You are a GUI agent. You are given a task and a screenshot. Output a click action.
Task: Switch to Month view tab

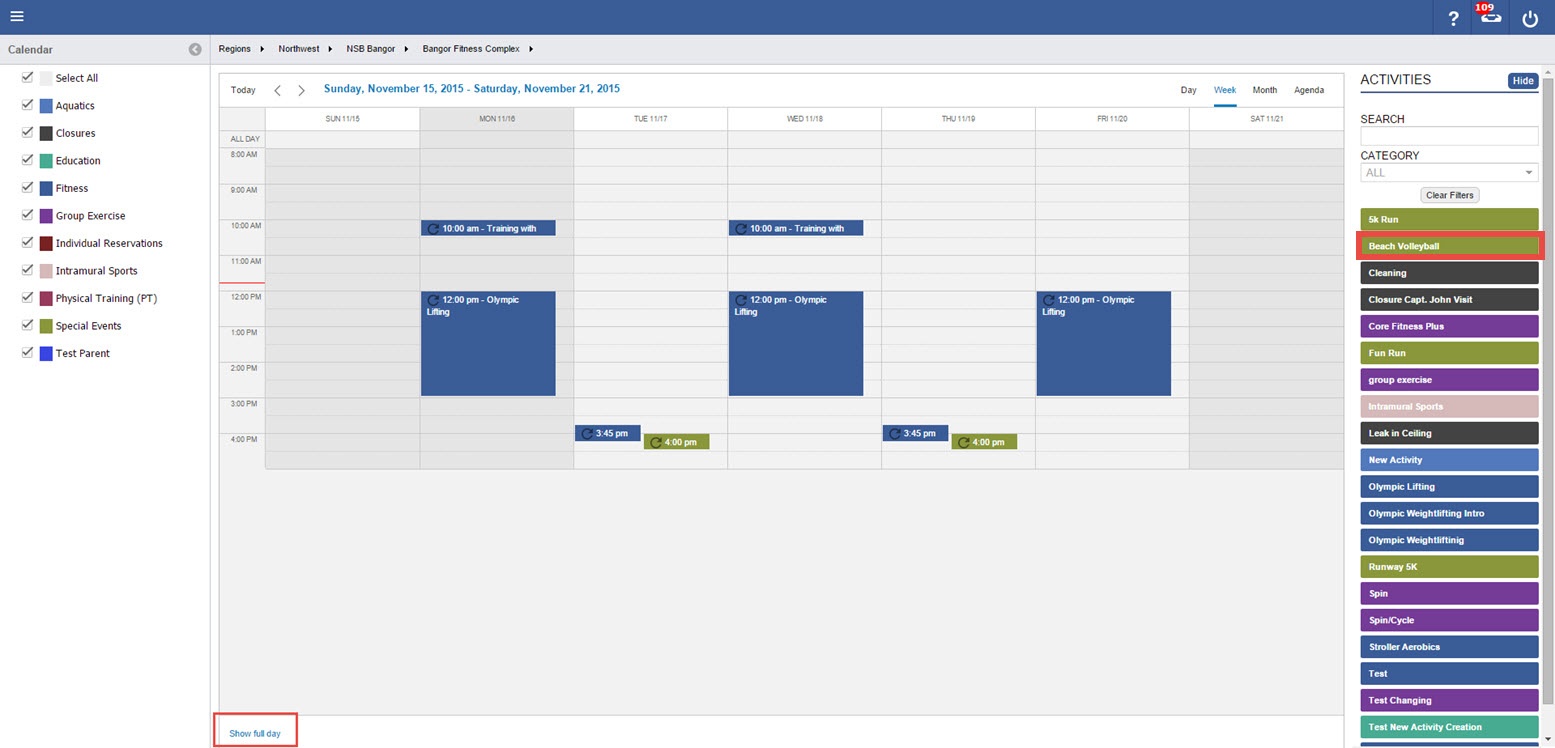[1264, 90]
